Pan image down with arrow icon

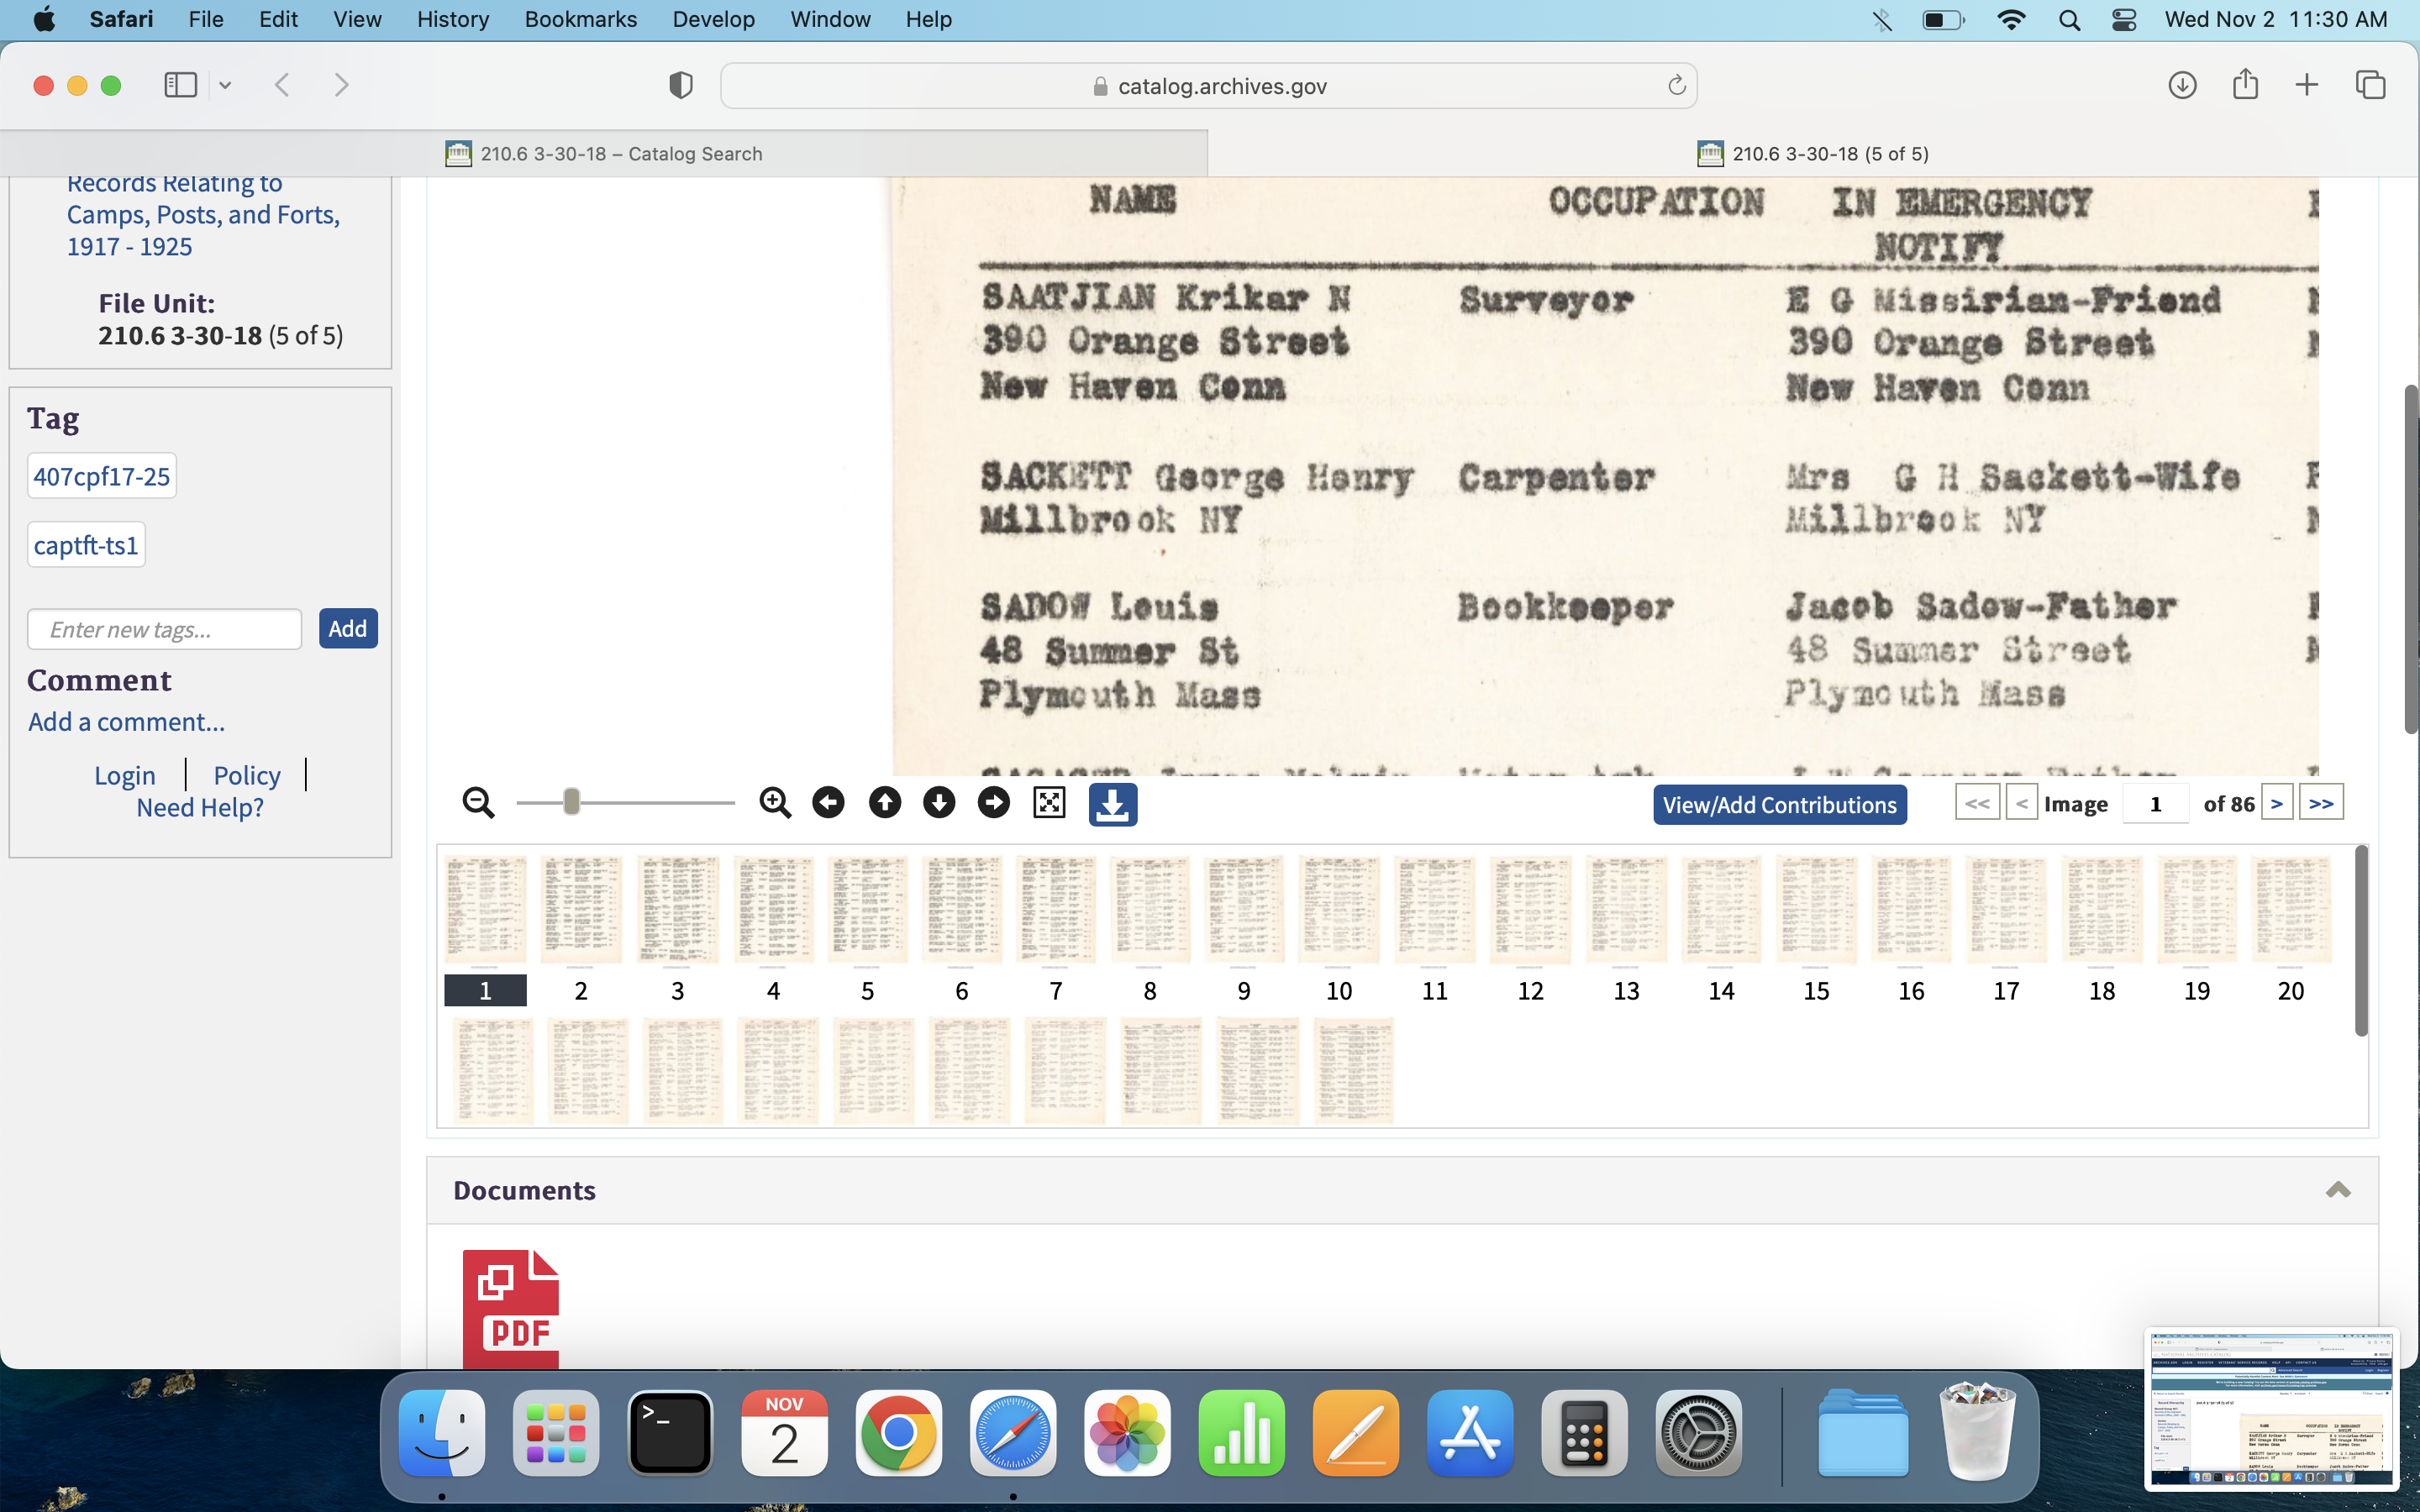[939, 803]
